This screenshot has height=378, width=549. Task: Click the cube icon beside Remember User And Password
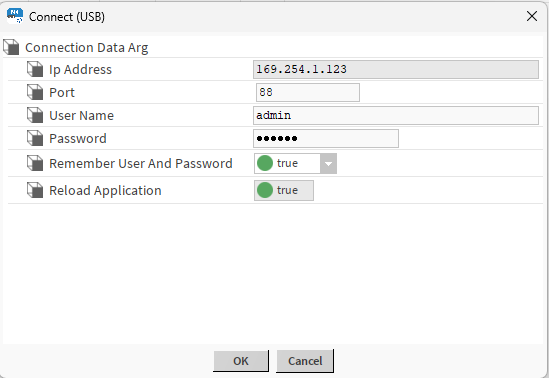[x=35, y=163]
